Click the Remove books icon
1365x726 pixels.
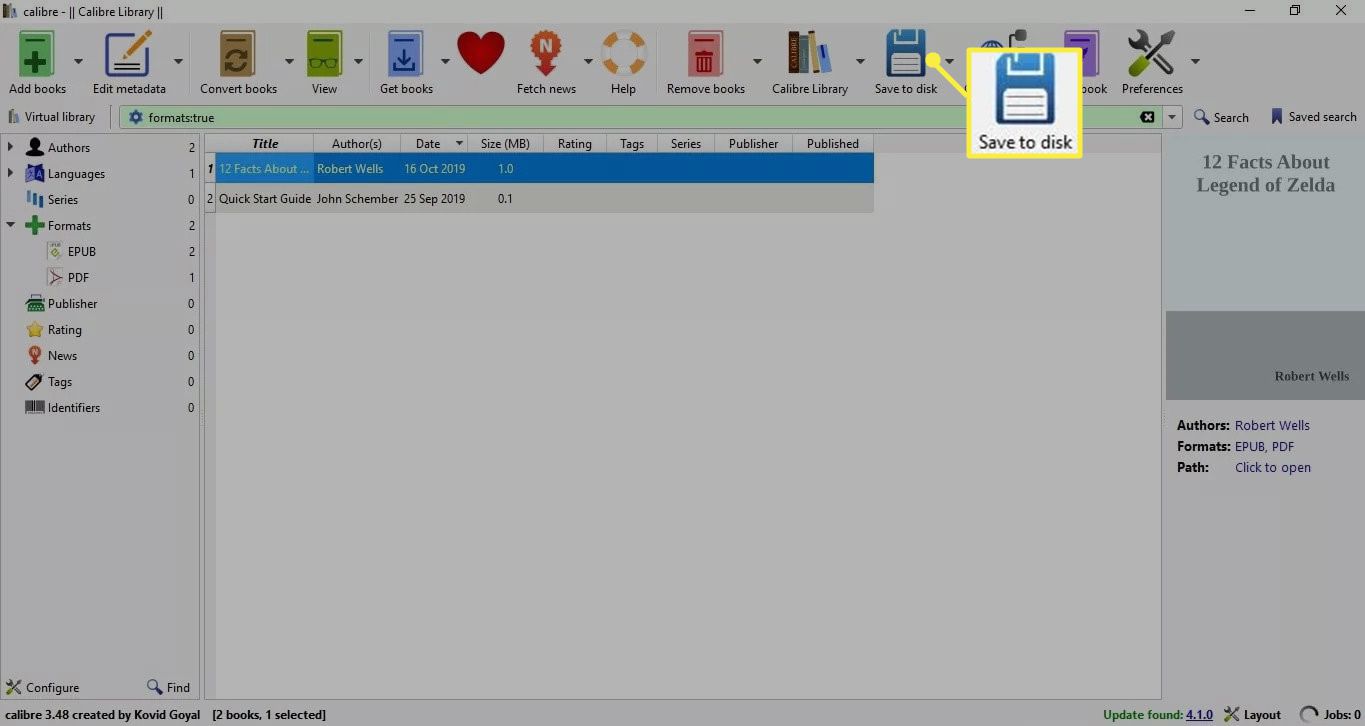coord(705,53)
